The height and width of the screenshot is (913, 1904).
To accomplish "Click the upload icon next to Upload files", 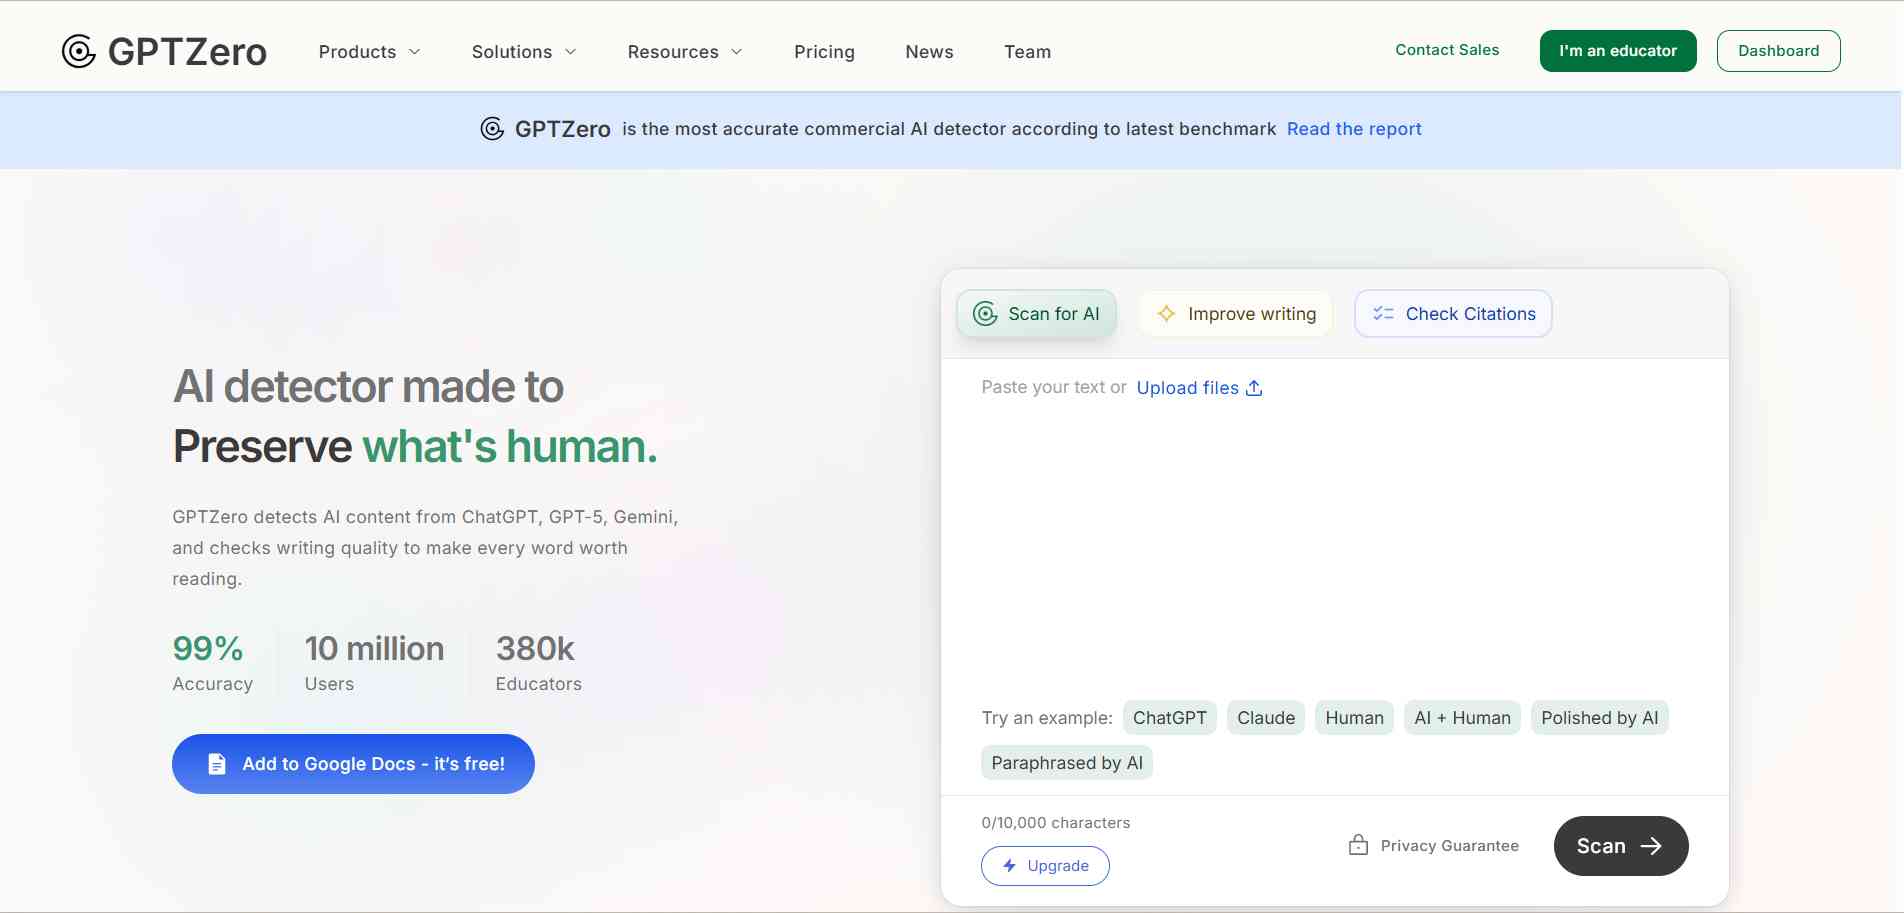I will [x=1256, y=387].
